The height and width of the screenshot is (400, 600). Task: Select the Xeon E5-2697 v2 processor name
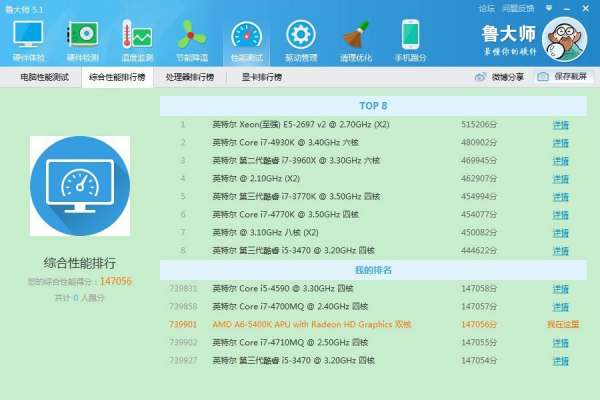[x=301, y=124]
